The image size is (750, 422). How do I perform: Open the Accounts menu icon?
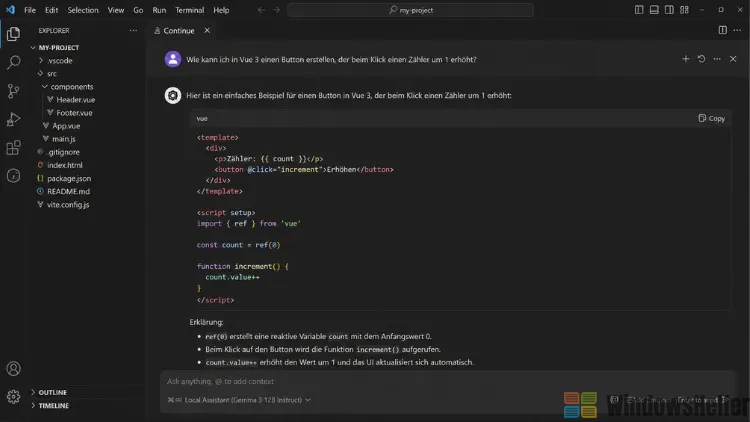click(13, 368)
